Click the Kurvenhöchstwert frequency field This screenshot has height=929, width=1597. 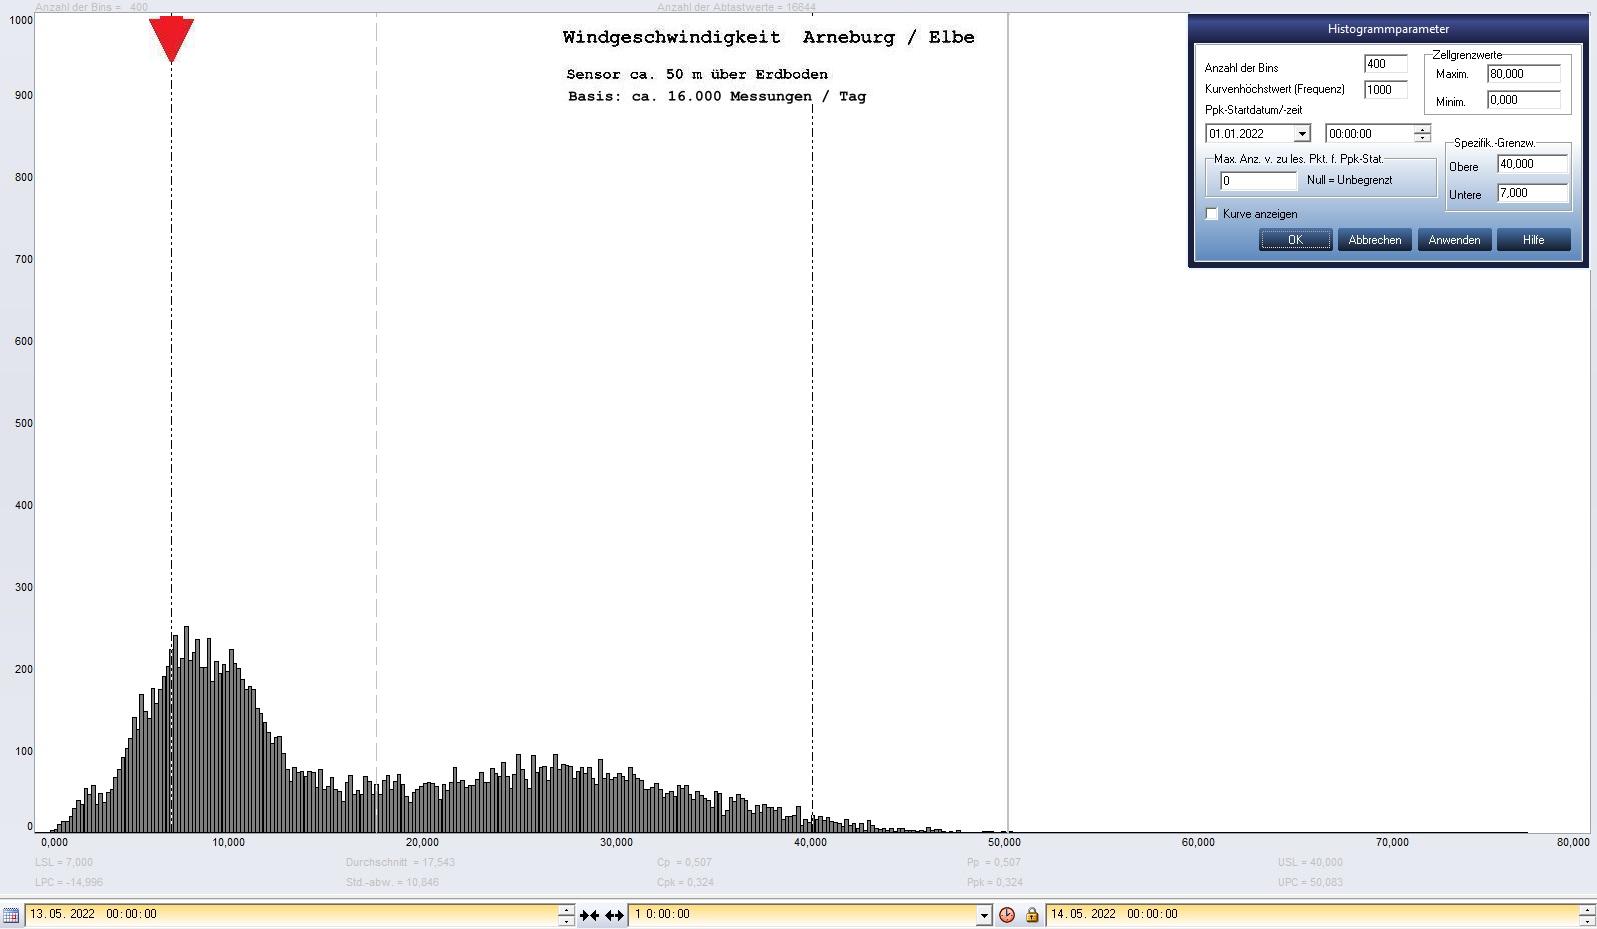point(1385,90)
